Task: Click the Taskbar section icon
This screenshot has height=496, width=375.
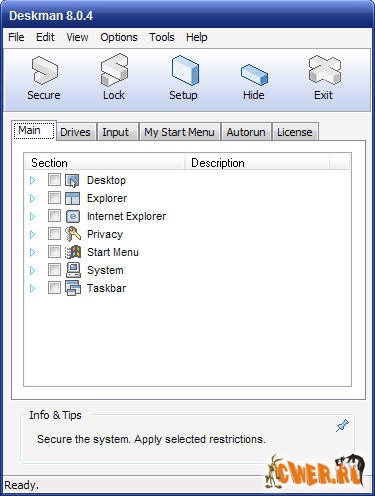Action: 73,288
